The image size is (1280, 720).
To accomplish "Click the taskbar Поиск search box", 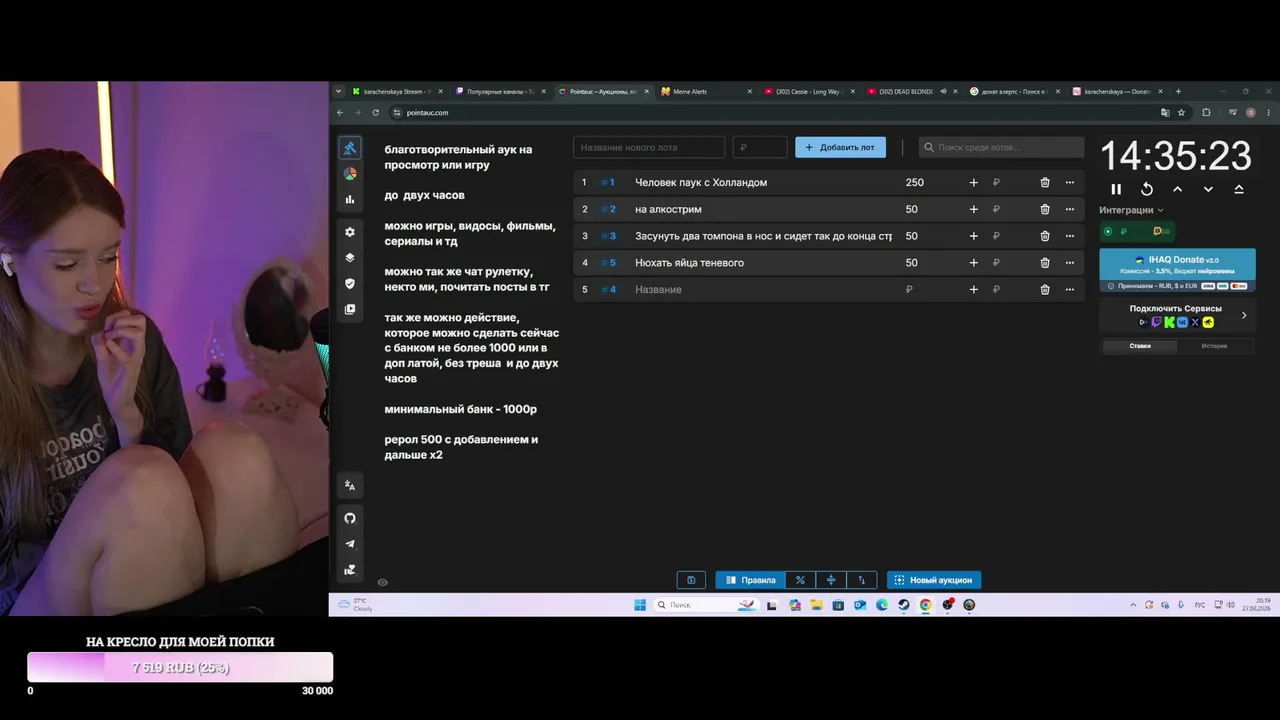I will pyautogui.click(x=705, y=605).
